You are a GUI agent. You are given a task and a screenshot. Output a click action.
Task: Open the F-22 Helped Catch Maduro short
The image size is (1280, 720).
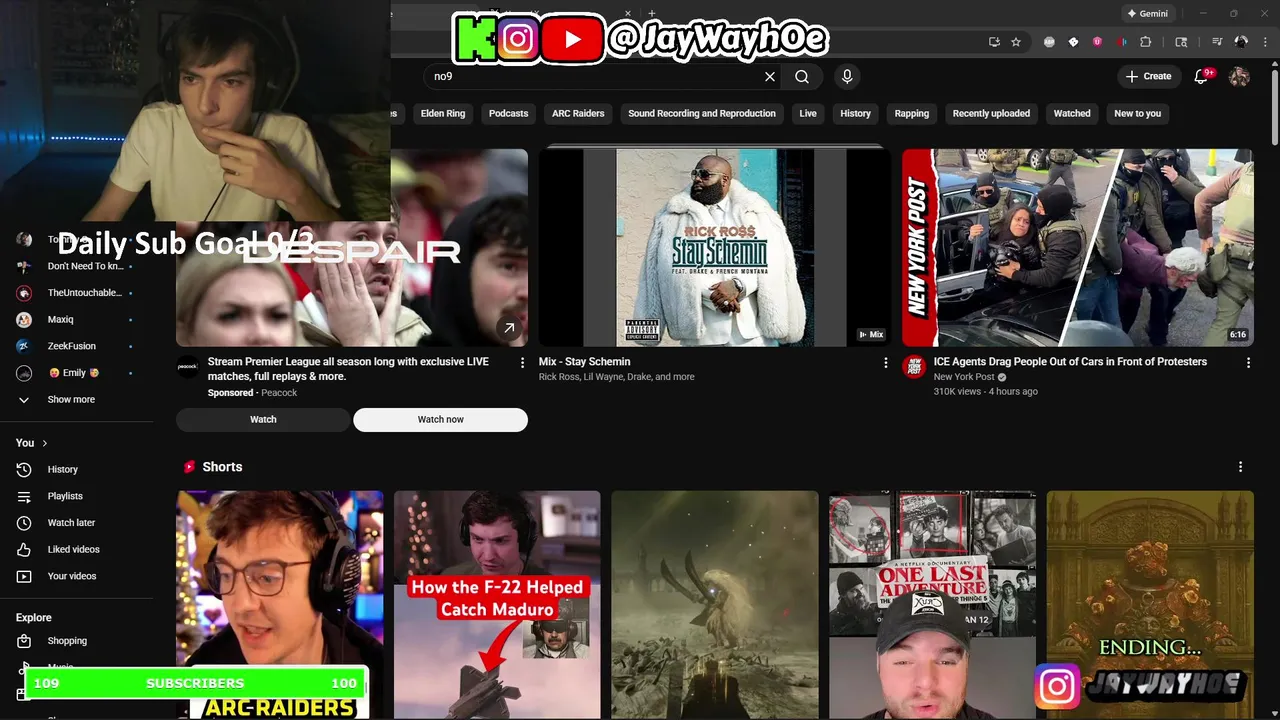497,604
